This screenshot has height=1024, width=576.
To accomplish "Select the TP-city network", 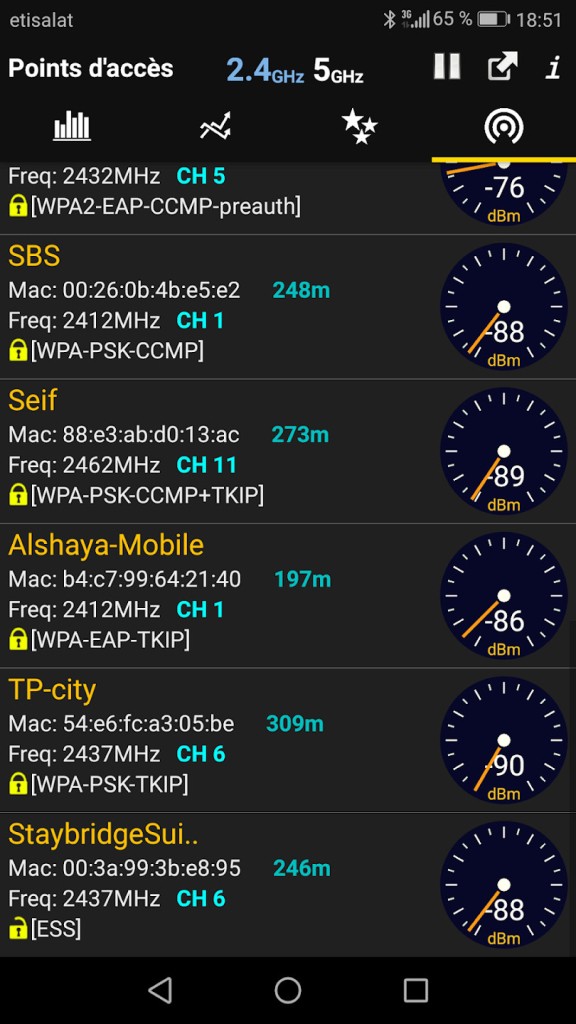I will [x=288, y=740].
